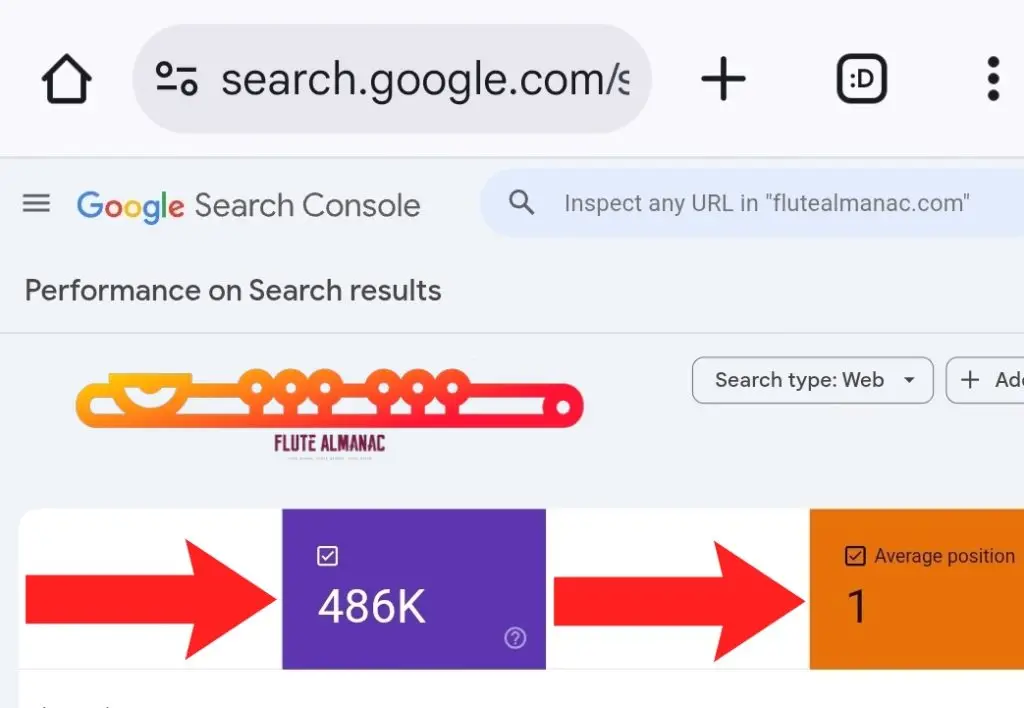Open Search Console hamburger navigation menu
This screenshot has height=708, width=1024.
[x=37, y=205]
